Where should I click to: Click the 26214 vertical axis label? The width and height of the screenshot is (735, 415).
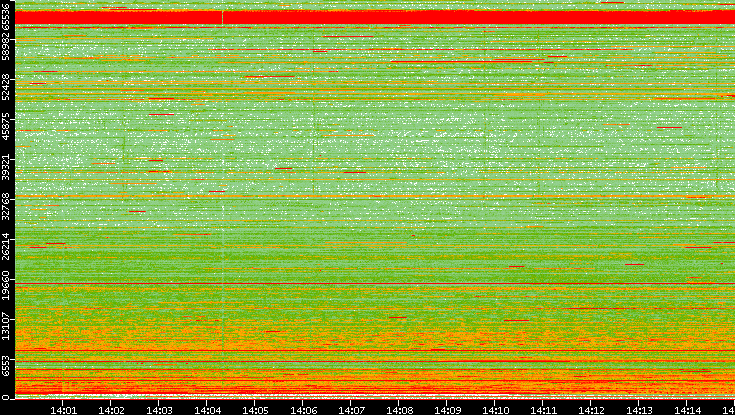pyautogui.click(x=5, y=246)
